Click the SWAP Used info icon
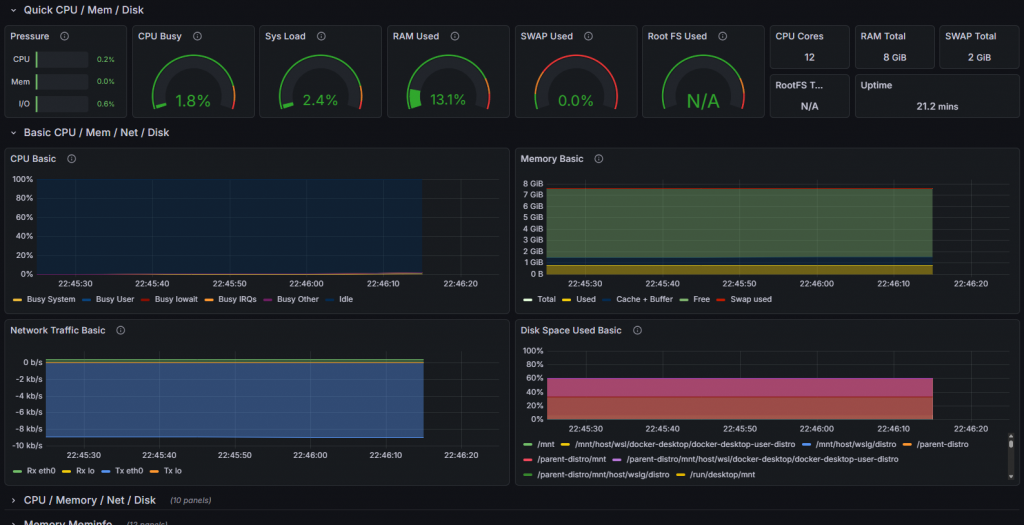 (x=589, y=36)
